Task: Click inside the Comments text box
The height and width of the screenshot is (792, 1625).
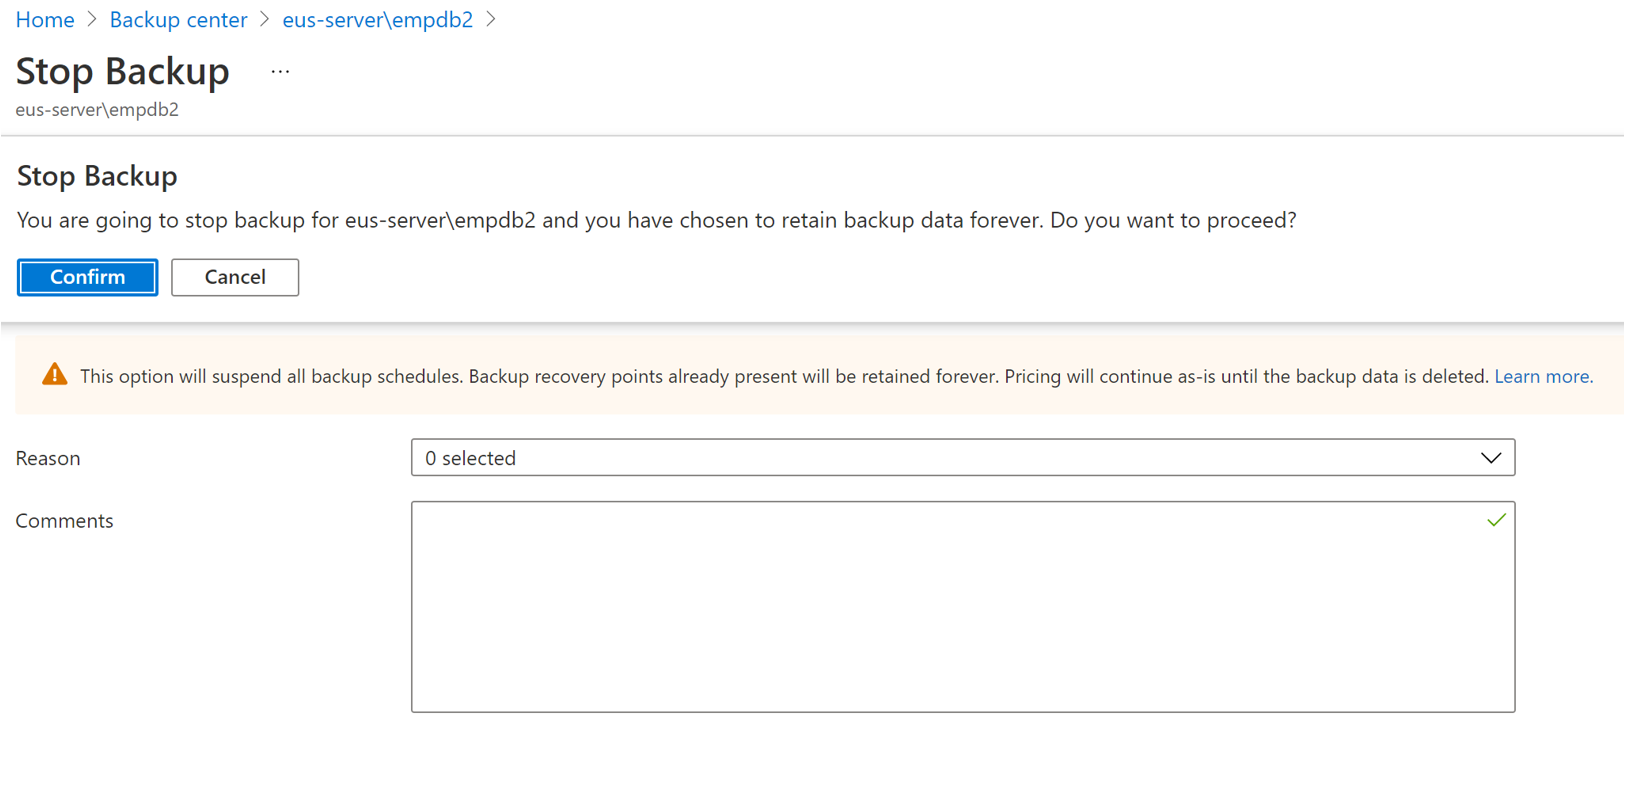Action: coord(960,607)
